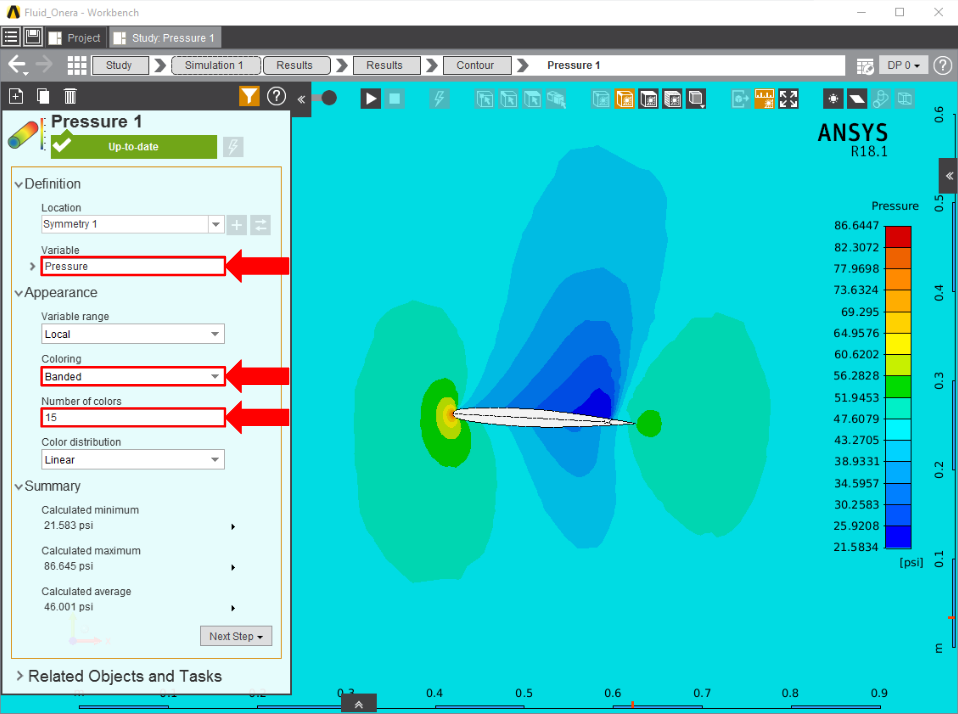Screen dimensions: 958x714
Task: Delete object using trash can icon
Action: 70,96
